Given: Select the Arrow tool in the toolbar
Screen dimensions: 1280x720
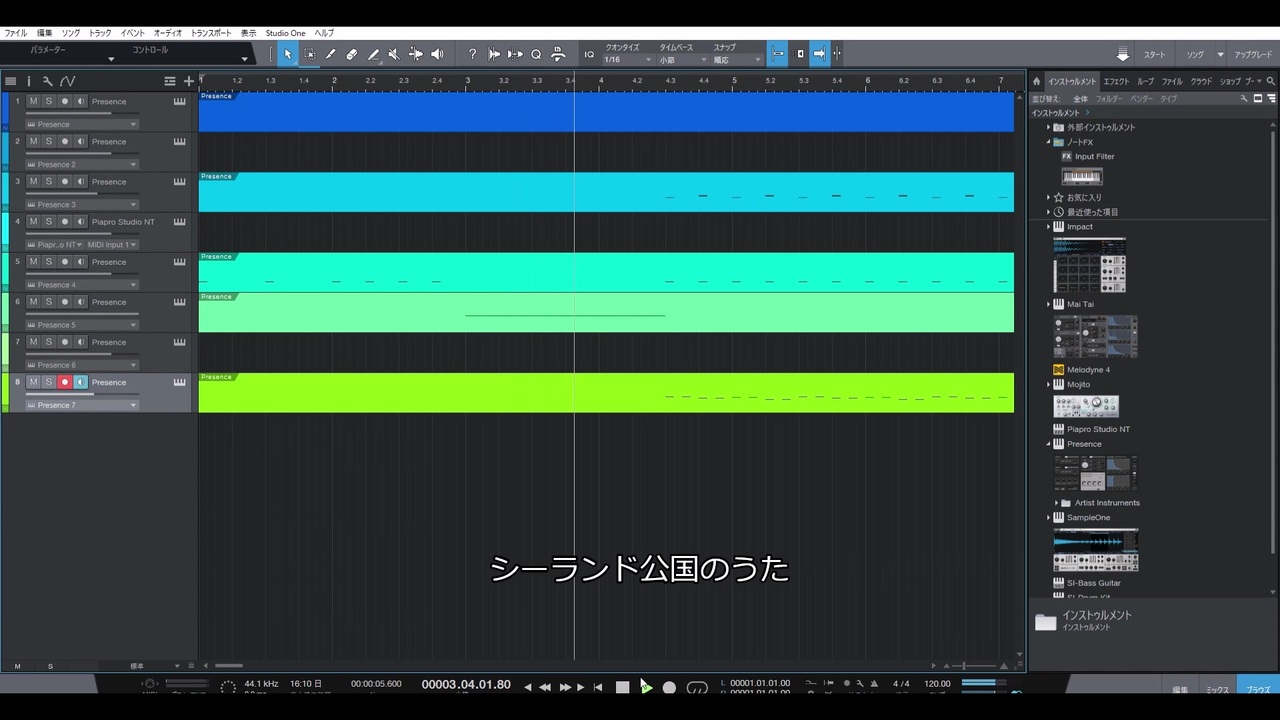Looking at the screenshot, I should coord(288,54).
